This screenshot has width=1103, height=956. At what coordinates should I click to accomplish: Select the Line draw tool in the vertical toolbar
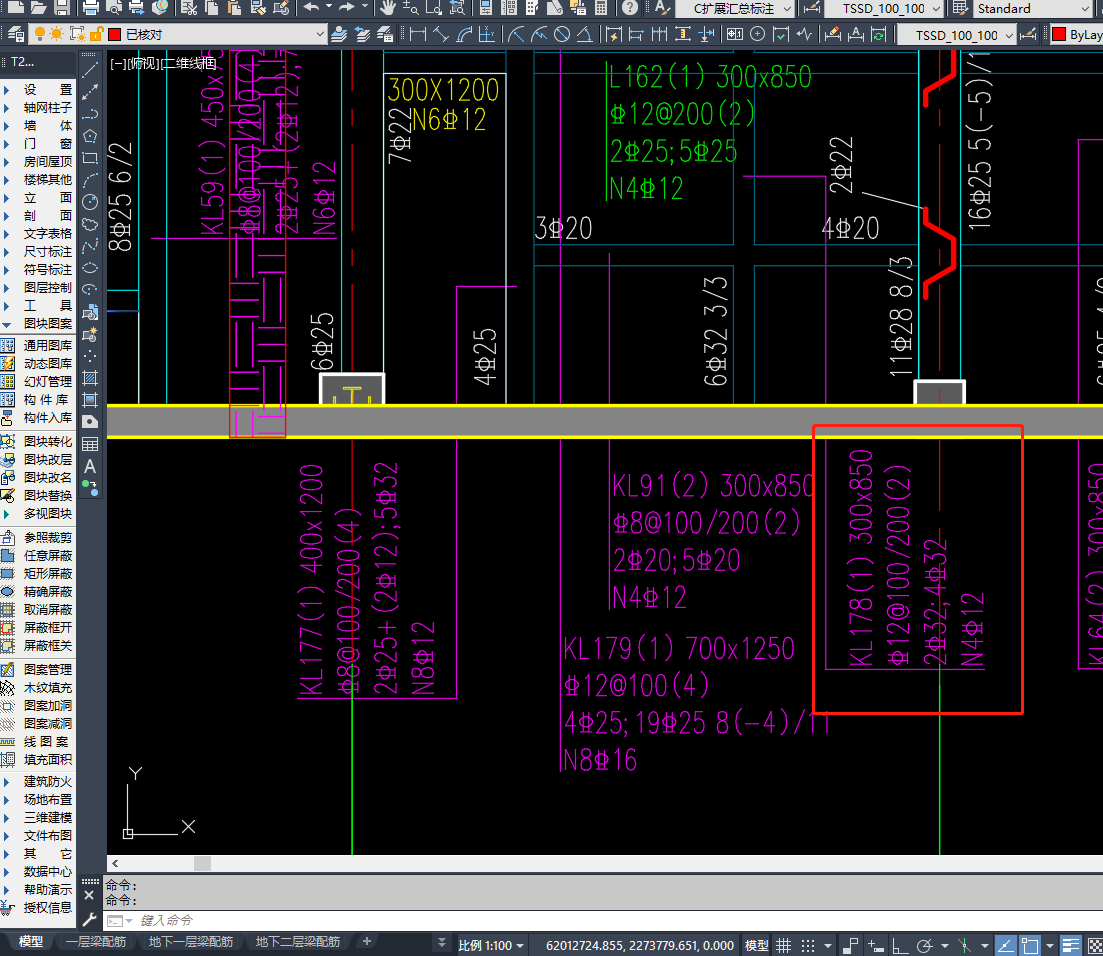coord(90,70)
